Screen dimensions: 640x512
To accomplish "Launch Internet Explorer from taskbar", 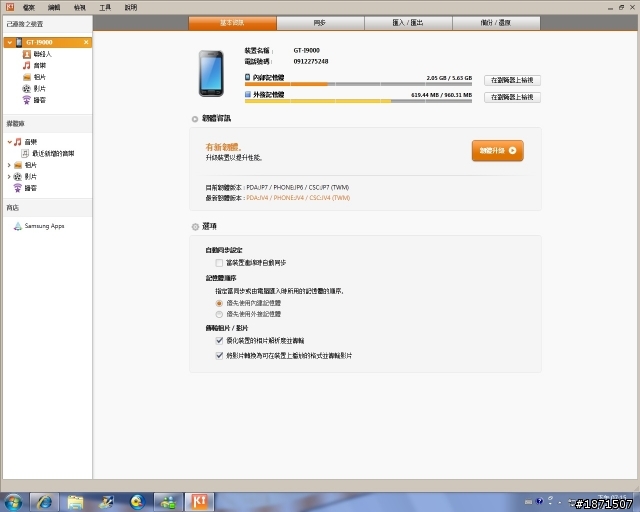I will 44,502.
